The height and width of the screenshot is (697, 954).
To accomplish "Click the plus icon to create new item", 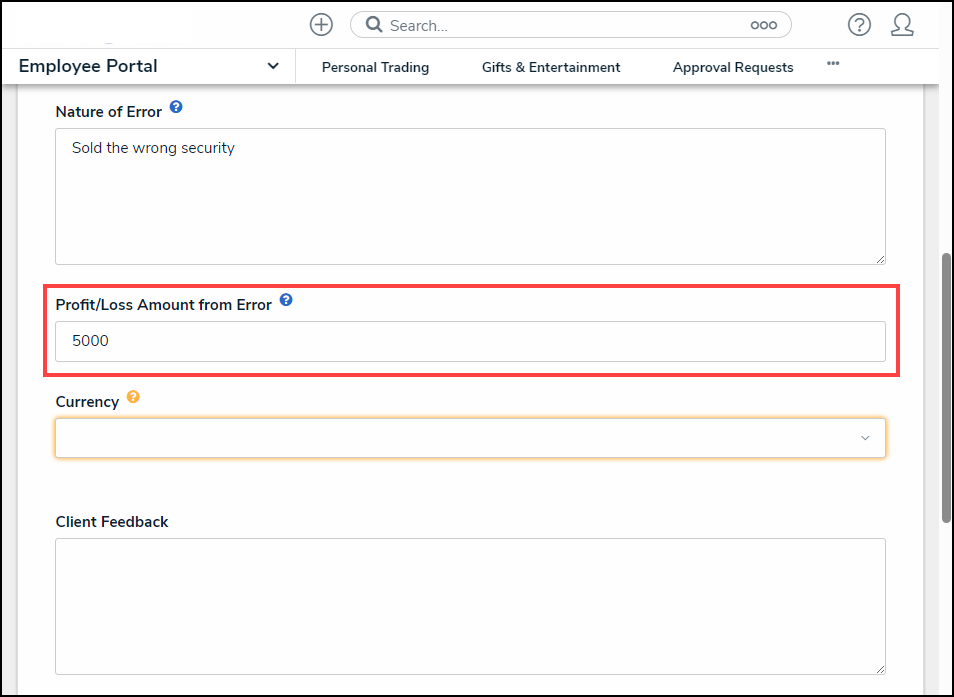I will pyautogui.click(x=321, y=25).
